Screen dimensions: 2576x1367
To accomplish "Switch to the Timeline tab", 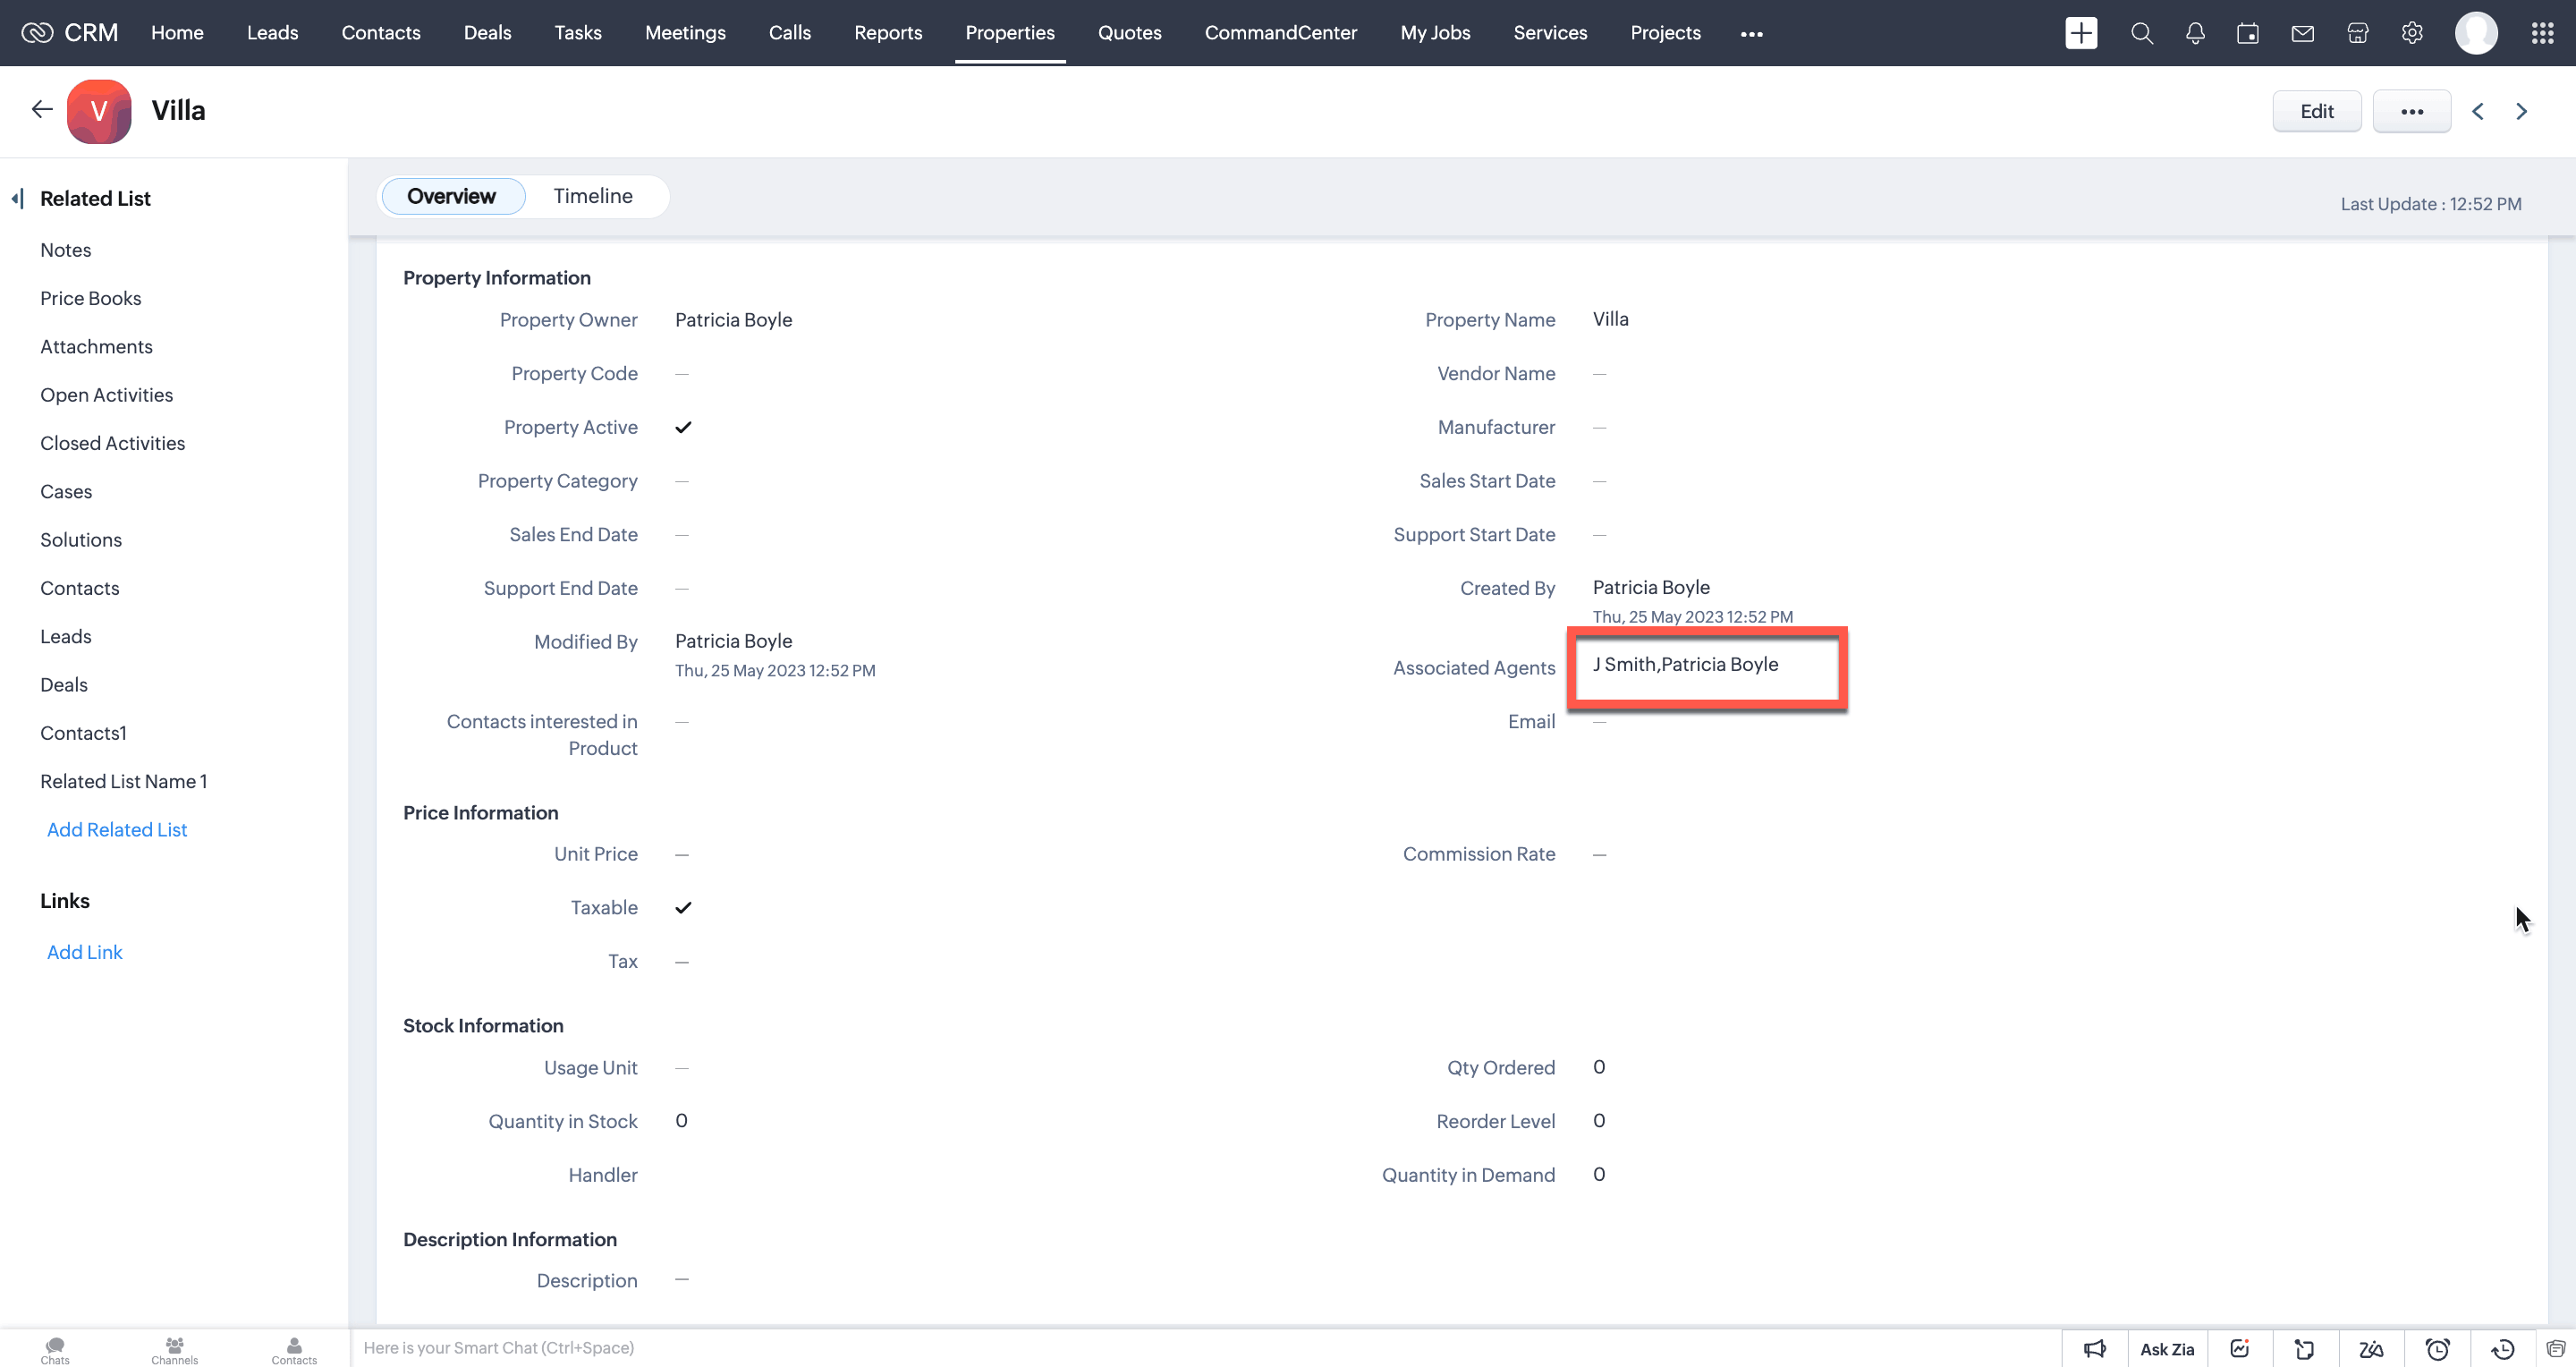I will coord(592,196).
